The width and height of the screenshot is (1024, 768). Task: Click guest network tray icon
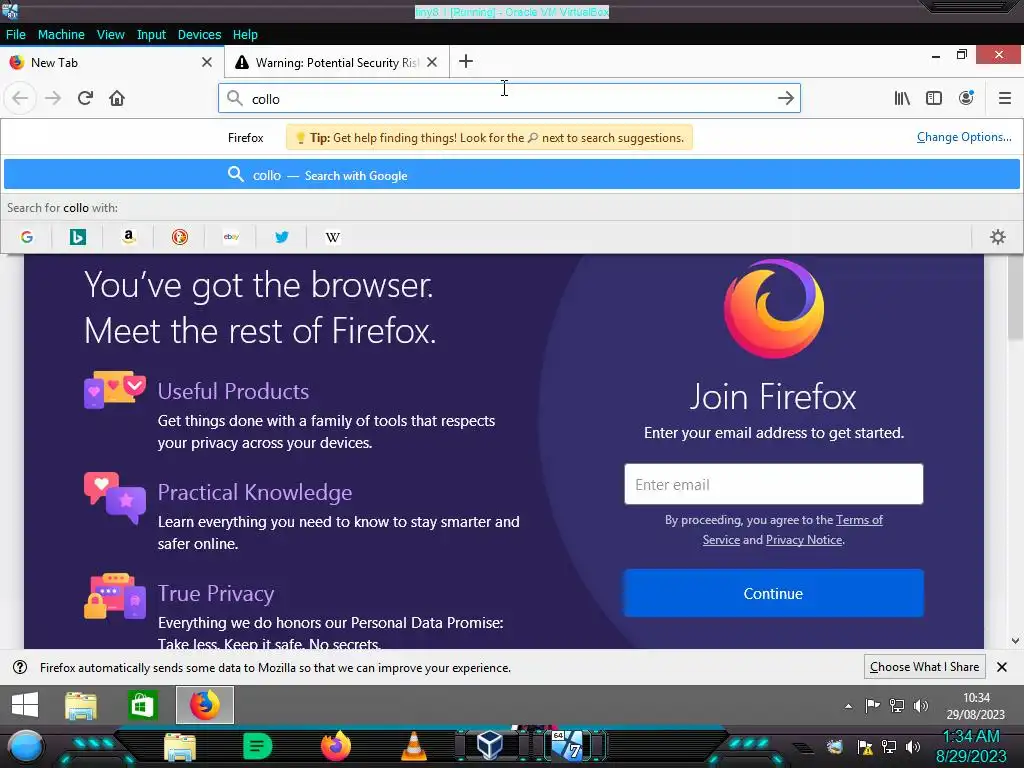click(897, 706)
